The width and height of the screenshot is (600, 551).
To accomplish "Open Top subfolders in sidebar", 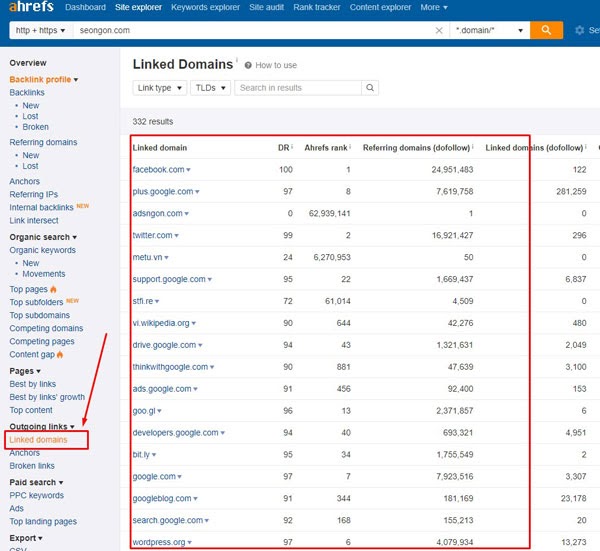I will tap(36, 302).
